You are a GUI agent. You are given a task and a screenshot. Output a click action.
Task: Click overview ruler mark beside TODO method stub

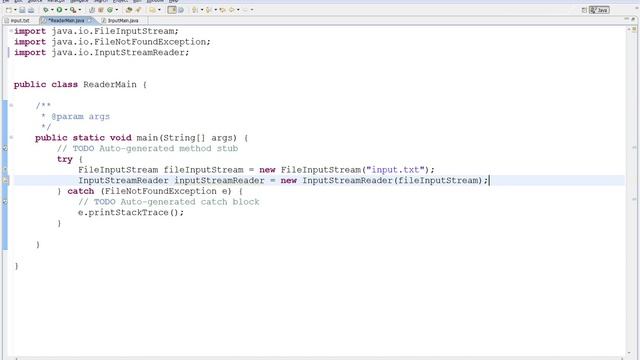(x=634, y=148)
